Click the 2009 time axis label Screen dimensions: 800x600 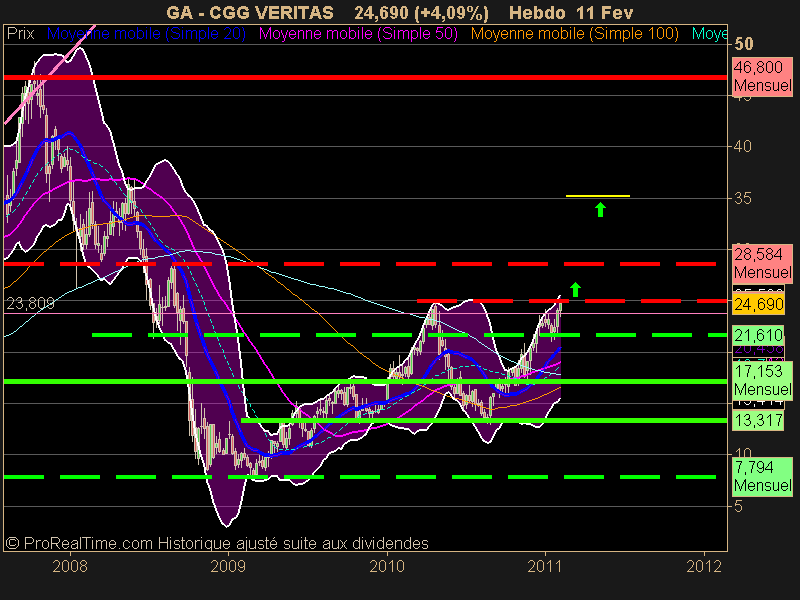coord(228,566)
